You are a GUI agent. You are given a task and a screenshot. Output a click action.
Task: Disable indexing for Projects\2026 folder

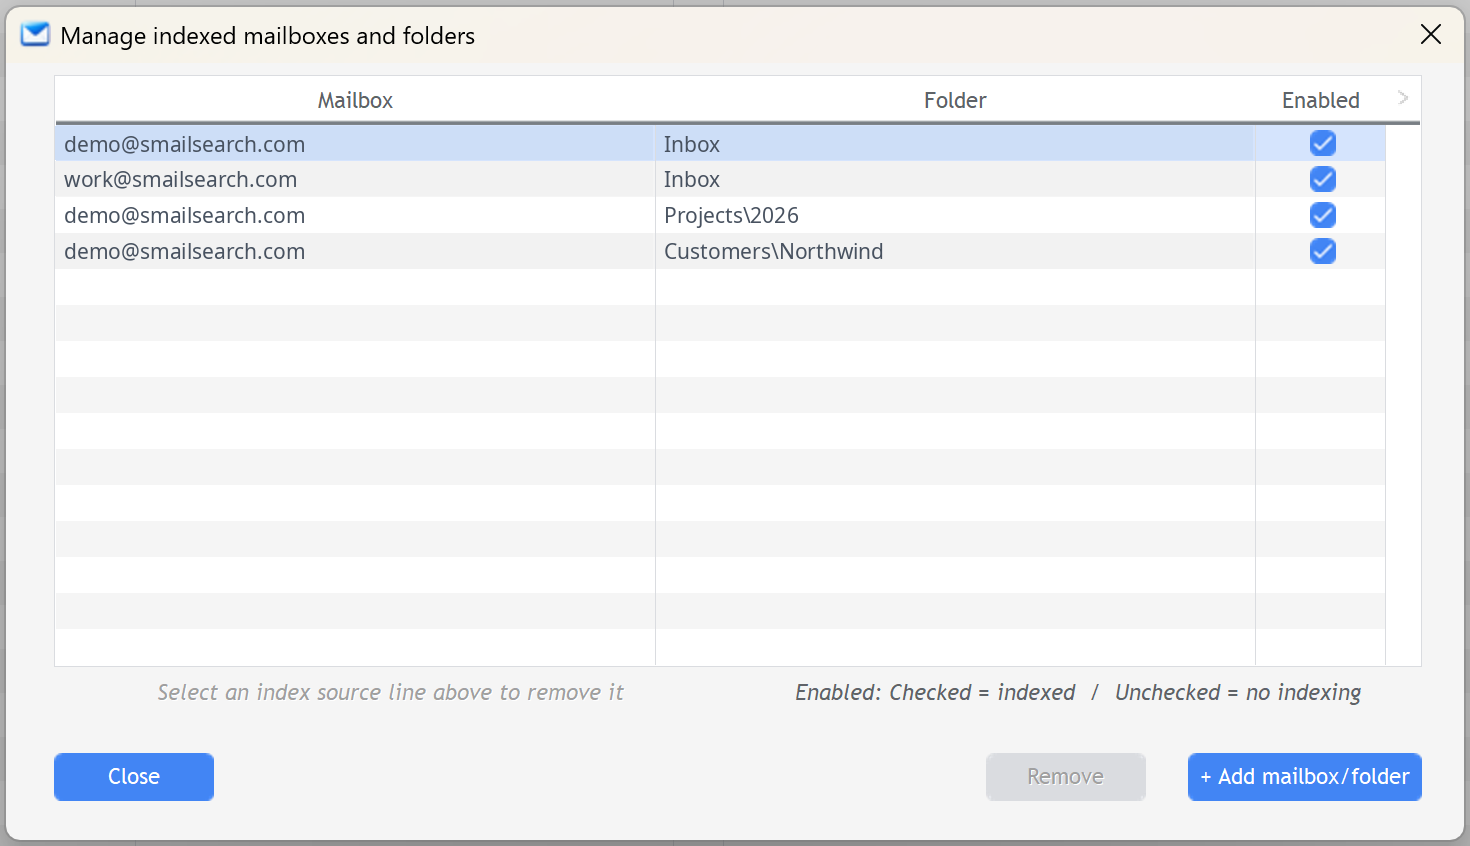coord(1322,215)
